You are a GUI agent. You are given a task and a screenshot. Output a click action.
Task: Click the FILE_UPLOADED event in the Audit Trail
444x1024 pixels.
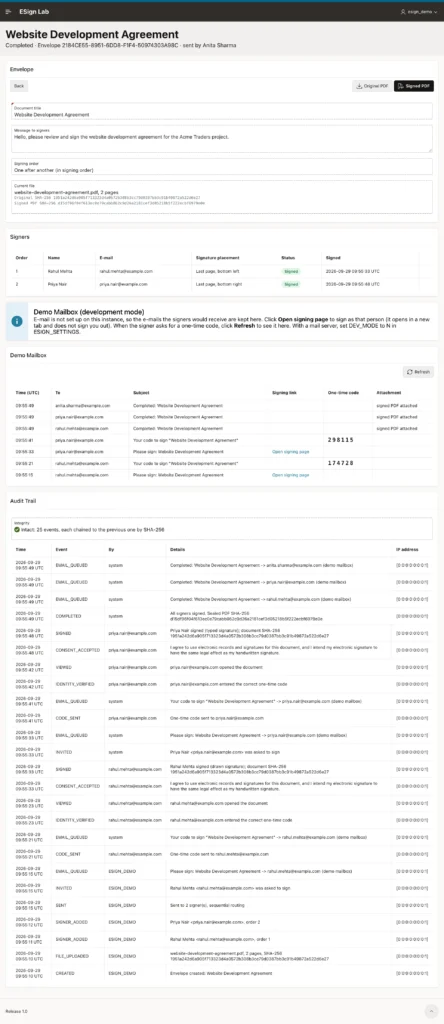(x=71, y=957)
